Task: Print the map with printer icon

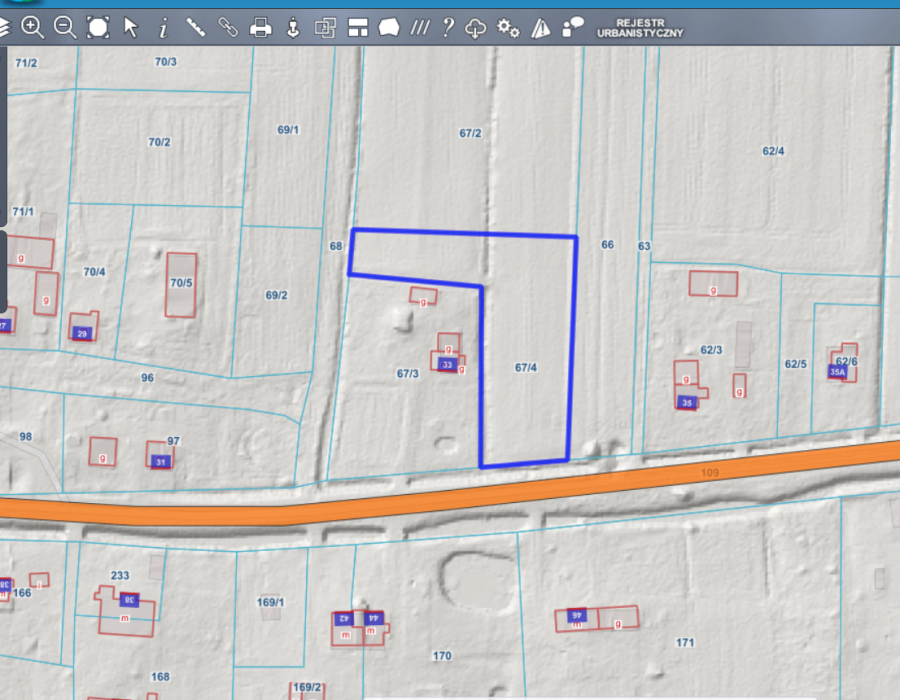Action: point(260,27)
